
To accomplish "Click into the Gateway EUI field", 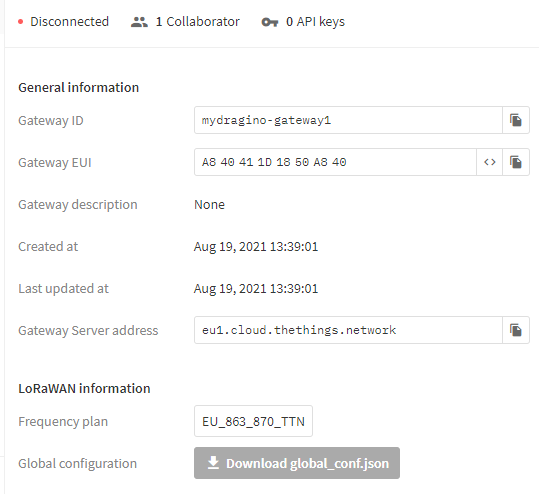I will [x=335, y=162].
